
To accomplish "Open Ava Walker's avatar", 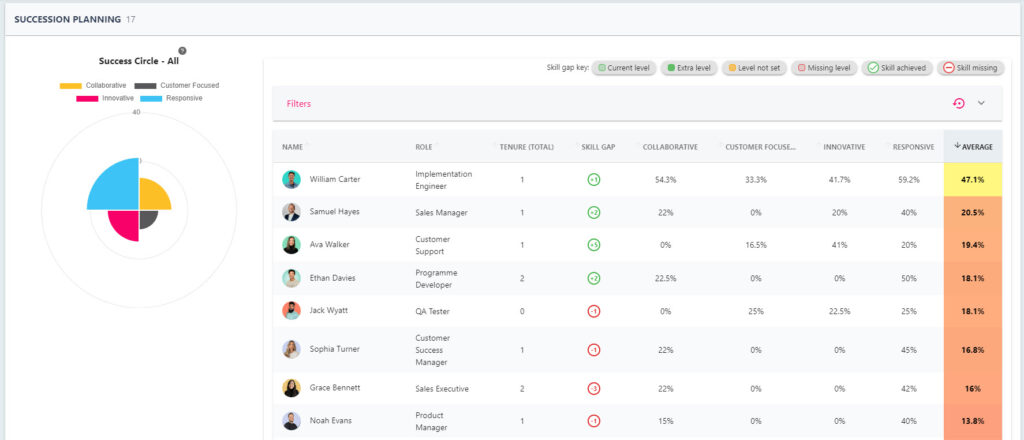I will pyautogui.click(x=291, y=245).
